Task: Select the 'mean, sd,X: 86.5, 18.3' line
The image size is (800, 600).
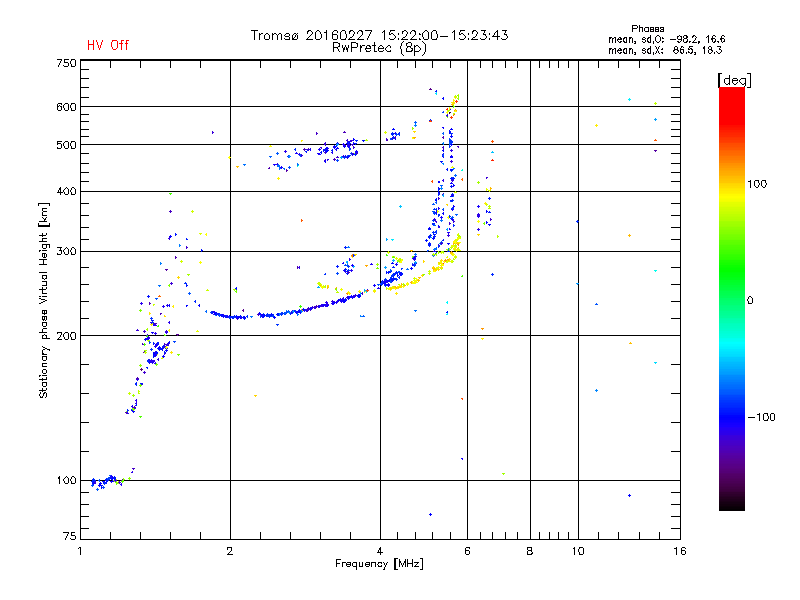Action: pyautogui.click(x=665, y=50)
